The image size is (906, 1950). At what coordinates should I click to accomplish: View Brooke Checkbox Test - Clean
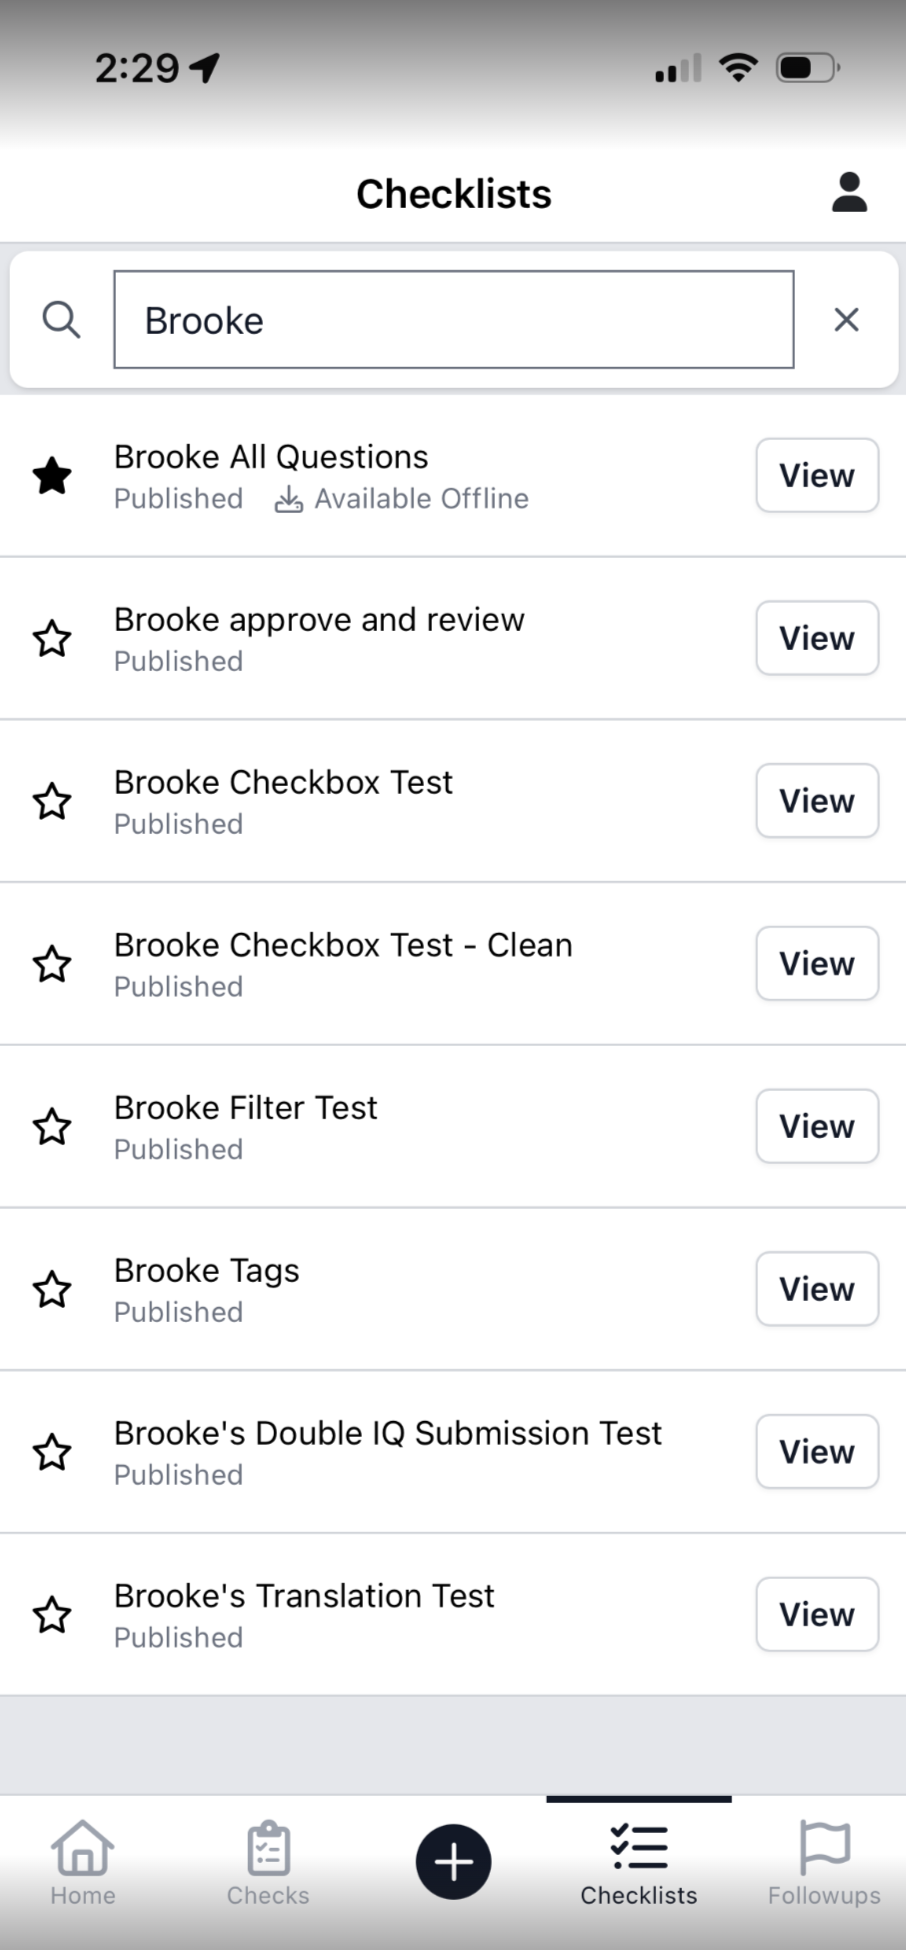pos(816,964)
